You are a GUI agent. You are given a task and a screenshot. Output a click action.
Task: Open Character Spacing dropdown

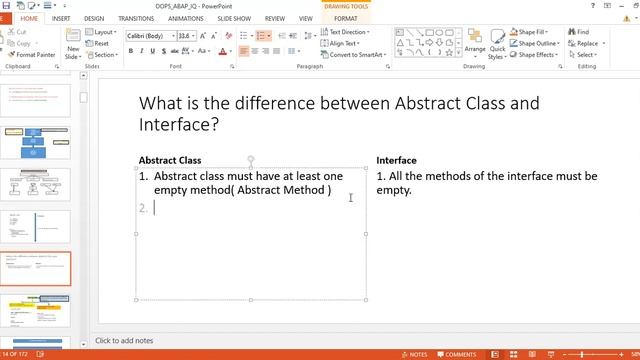tap(187, 51)
